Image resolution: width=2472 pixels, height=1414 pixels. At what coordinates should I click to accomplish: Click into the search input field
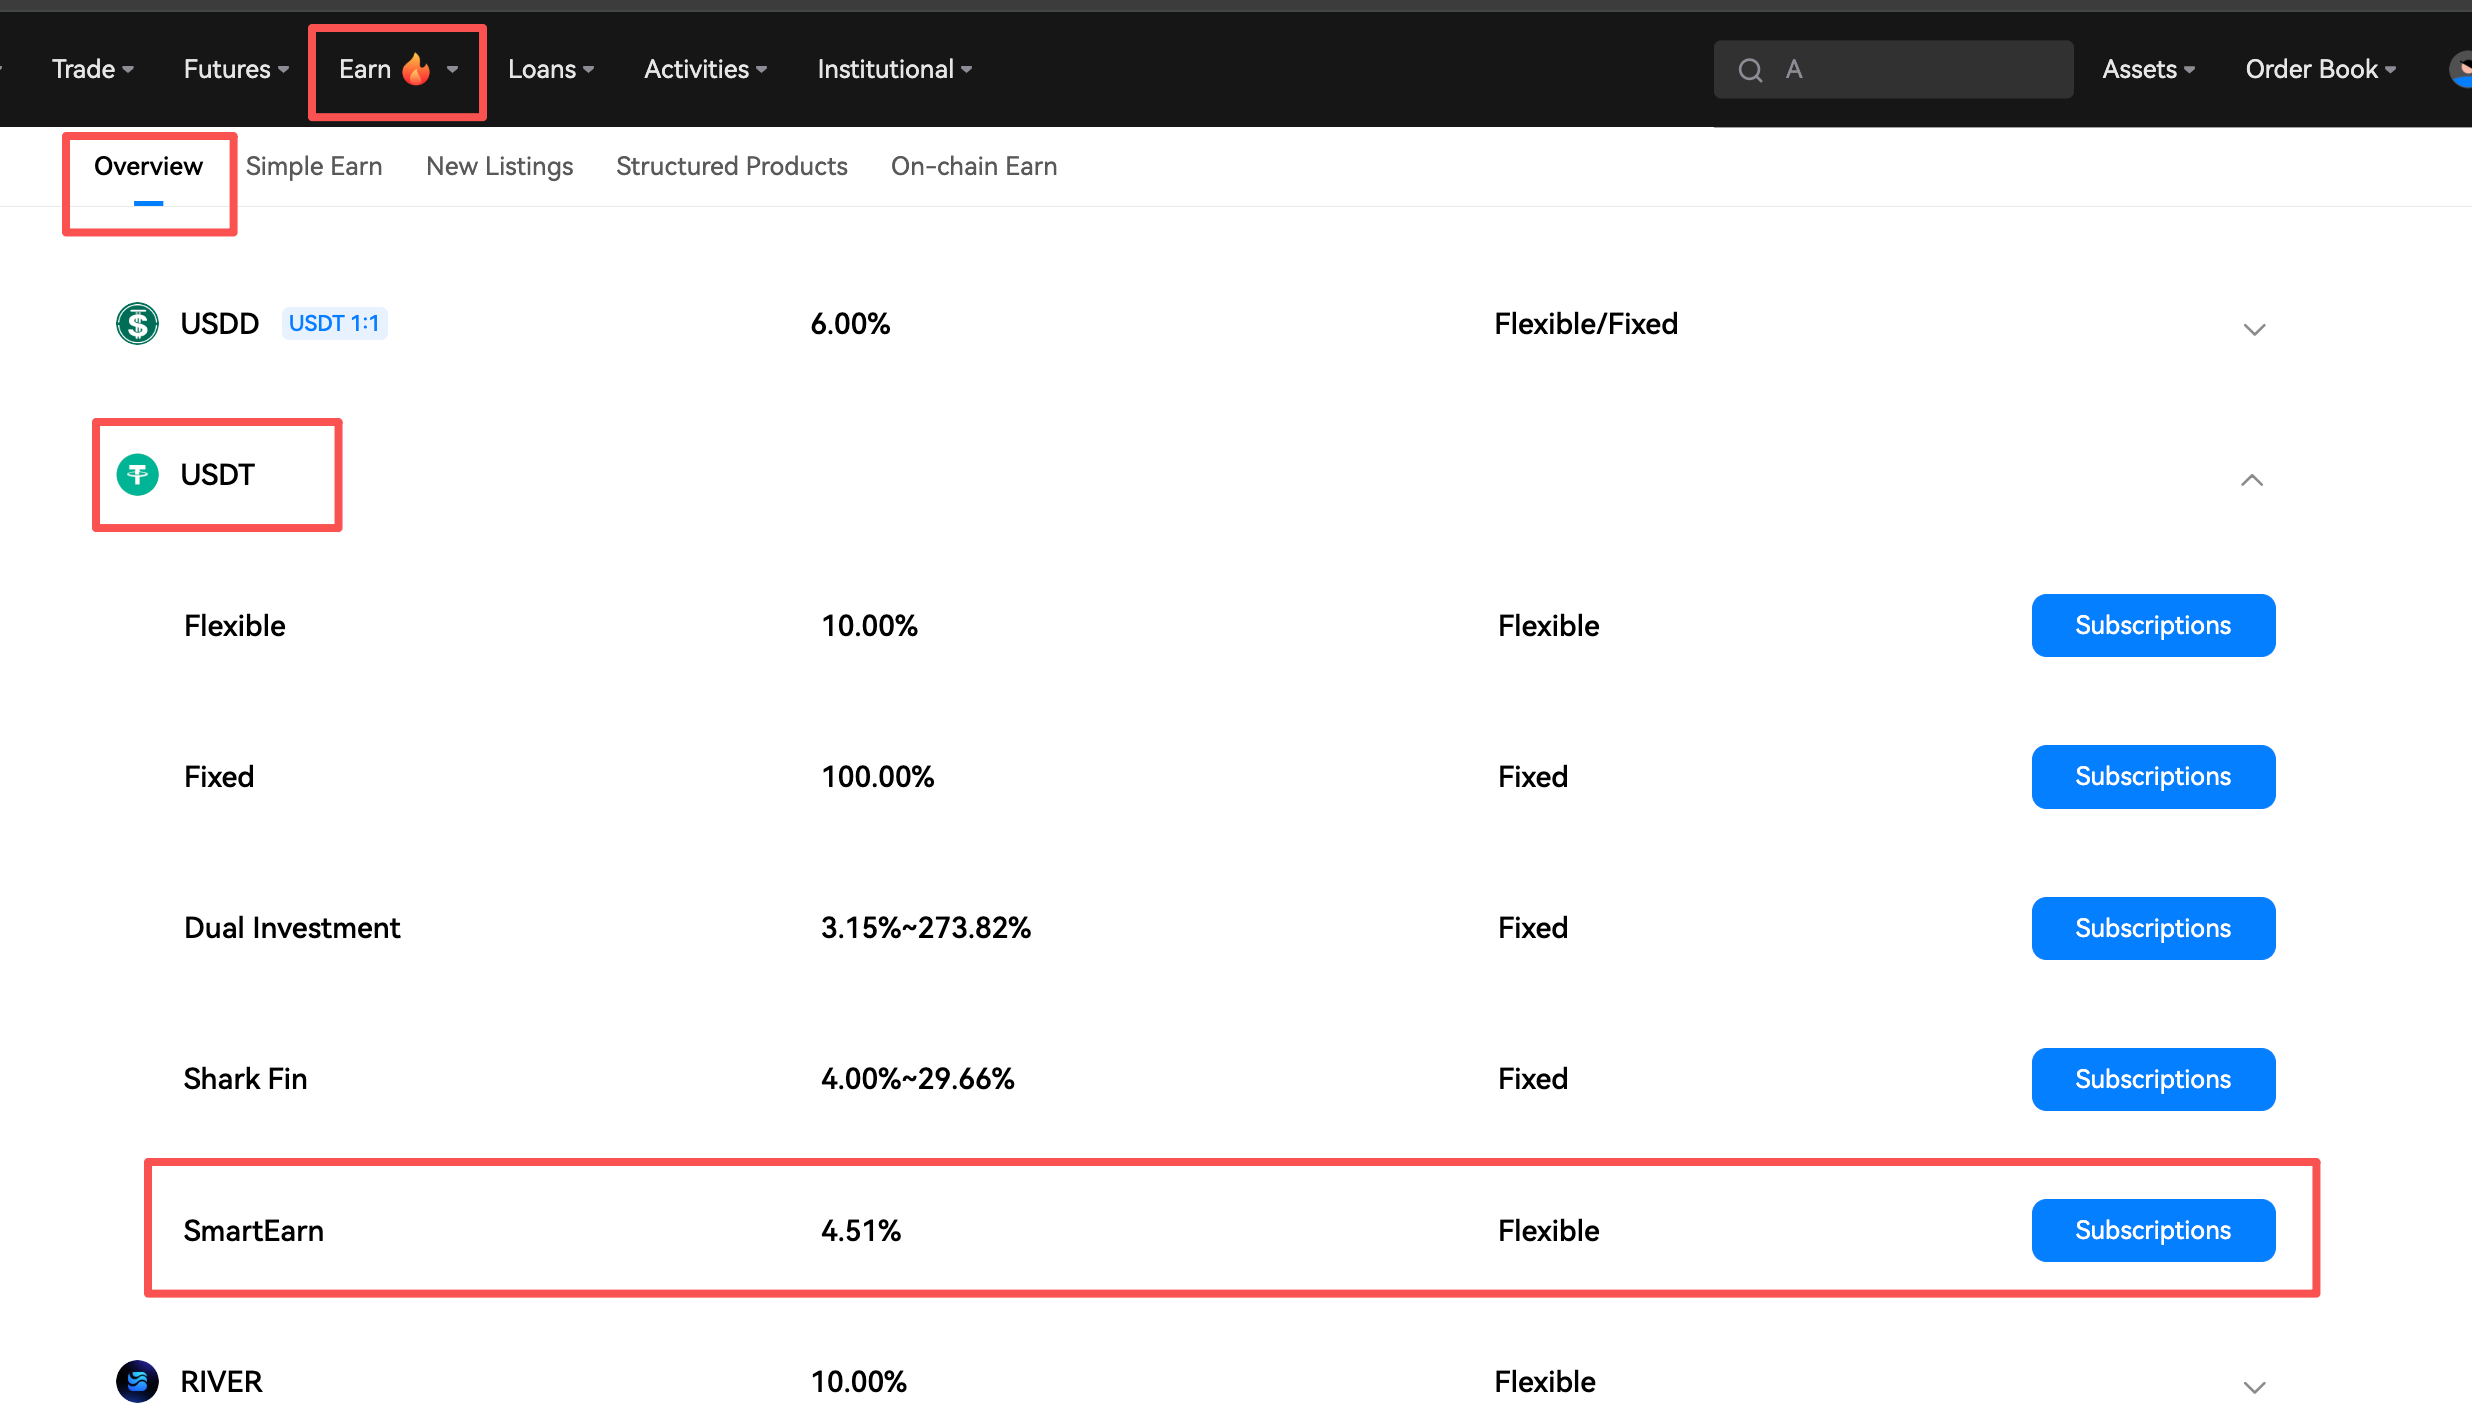pyautogui.click(x=1920, y=69)
